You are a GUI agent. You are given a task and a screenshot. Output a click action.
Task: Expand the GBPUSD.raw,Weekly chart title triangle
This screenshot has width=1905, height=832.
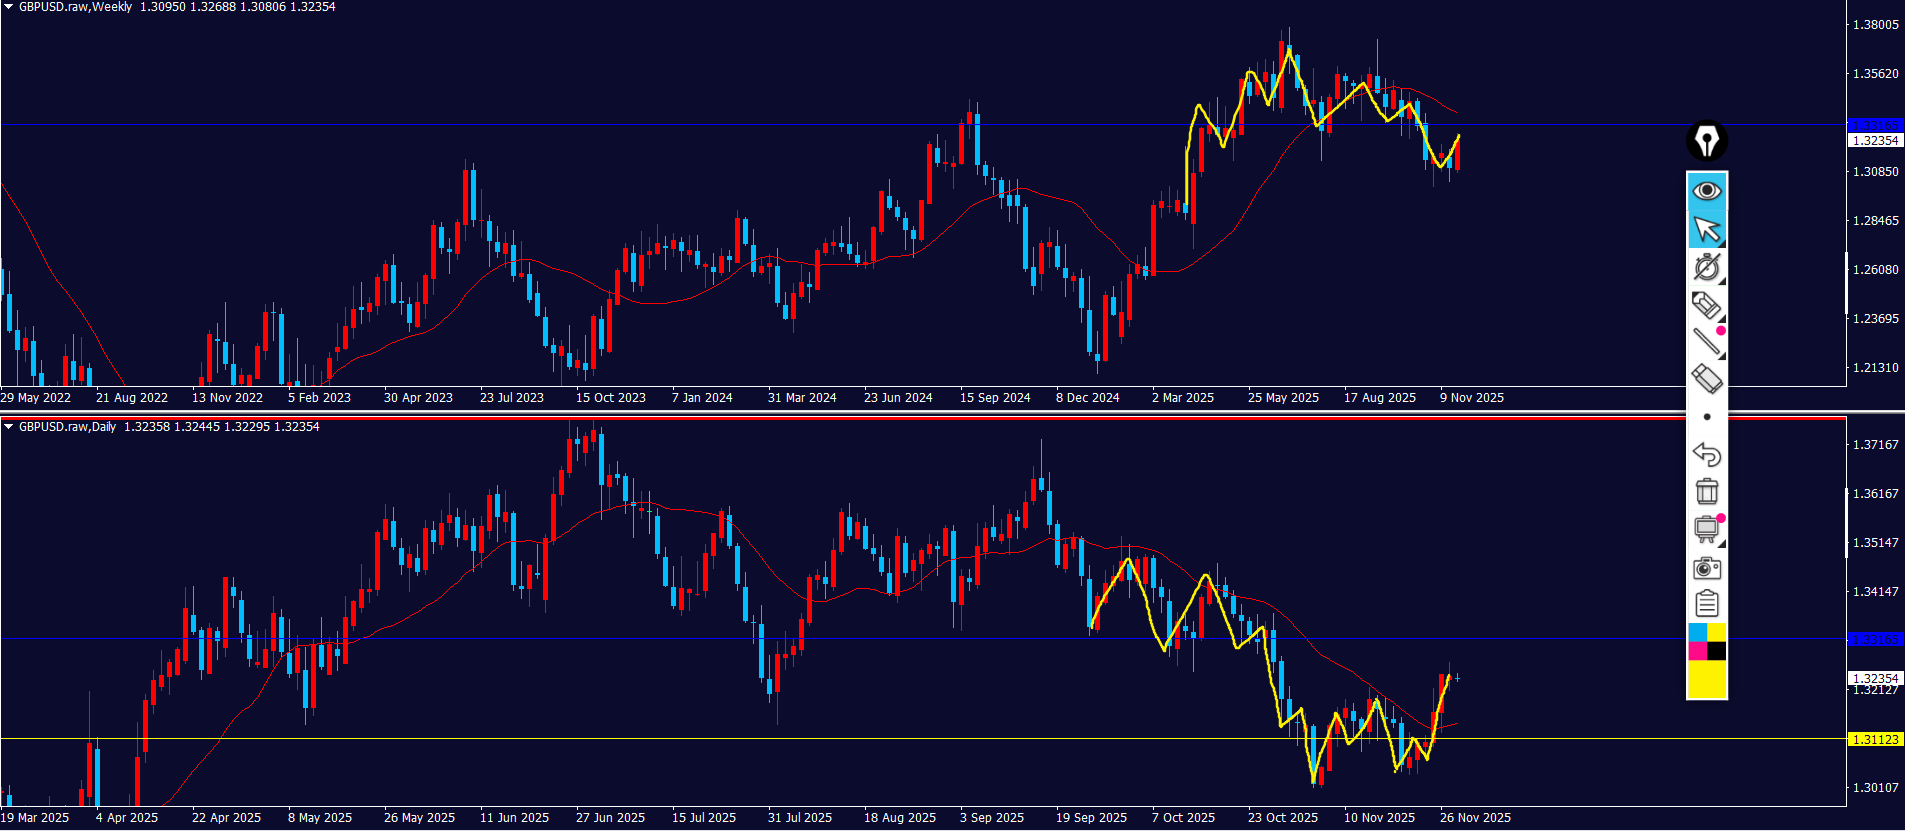(9, 7)
